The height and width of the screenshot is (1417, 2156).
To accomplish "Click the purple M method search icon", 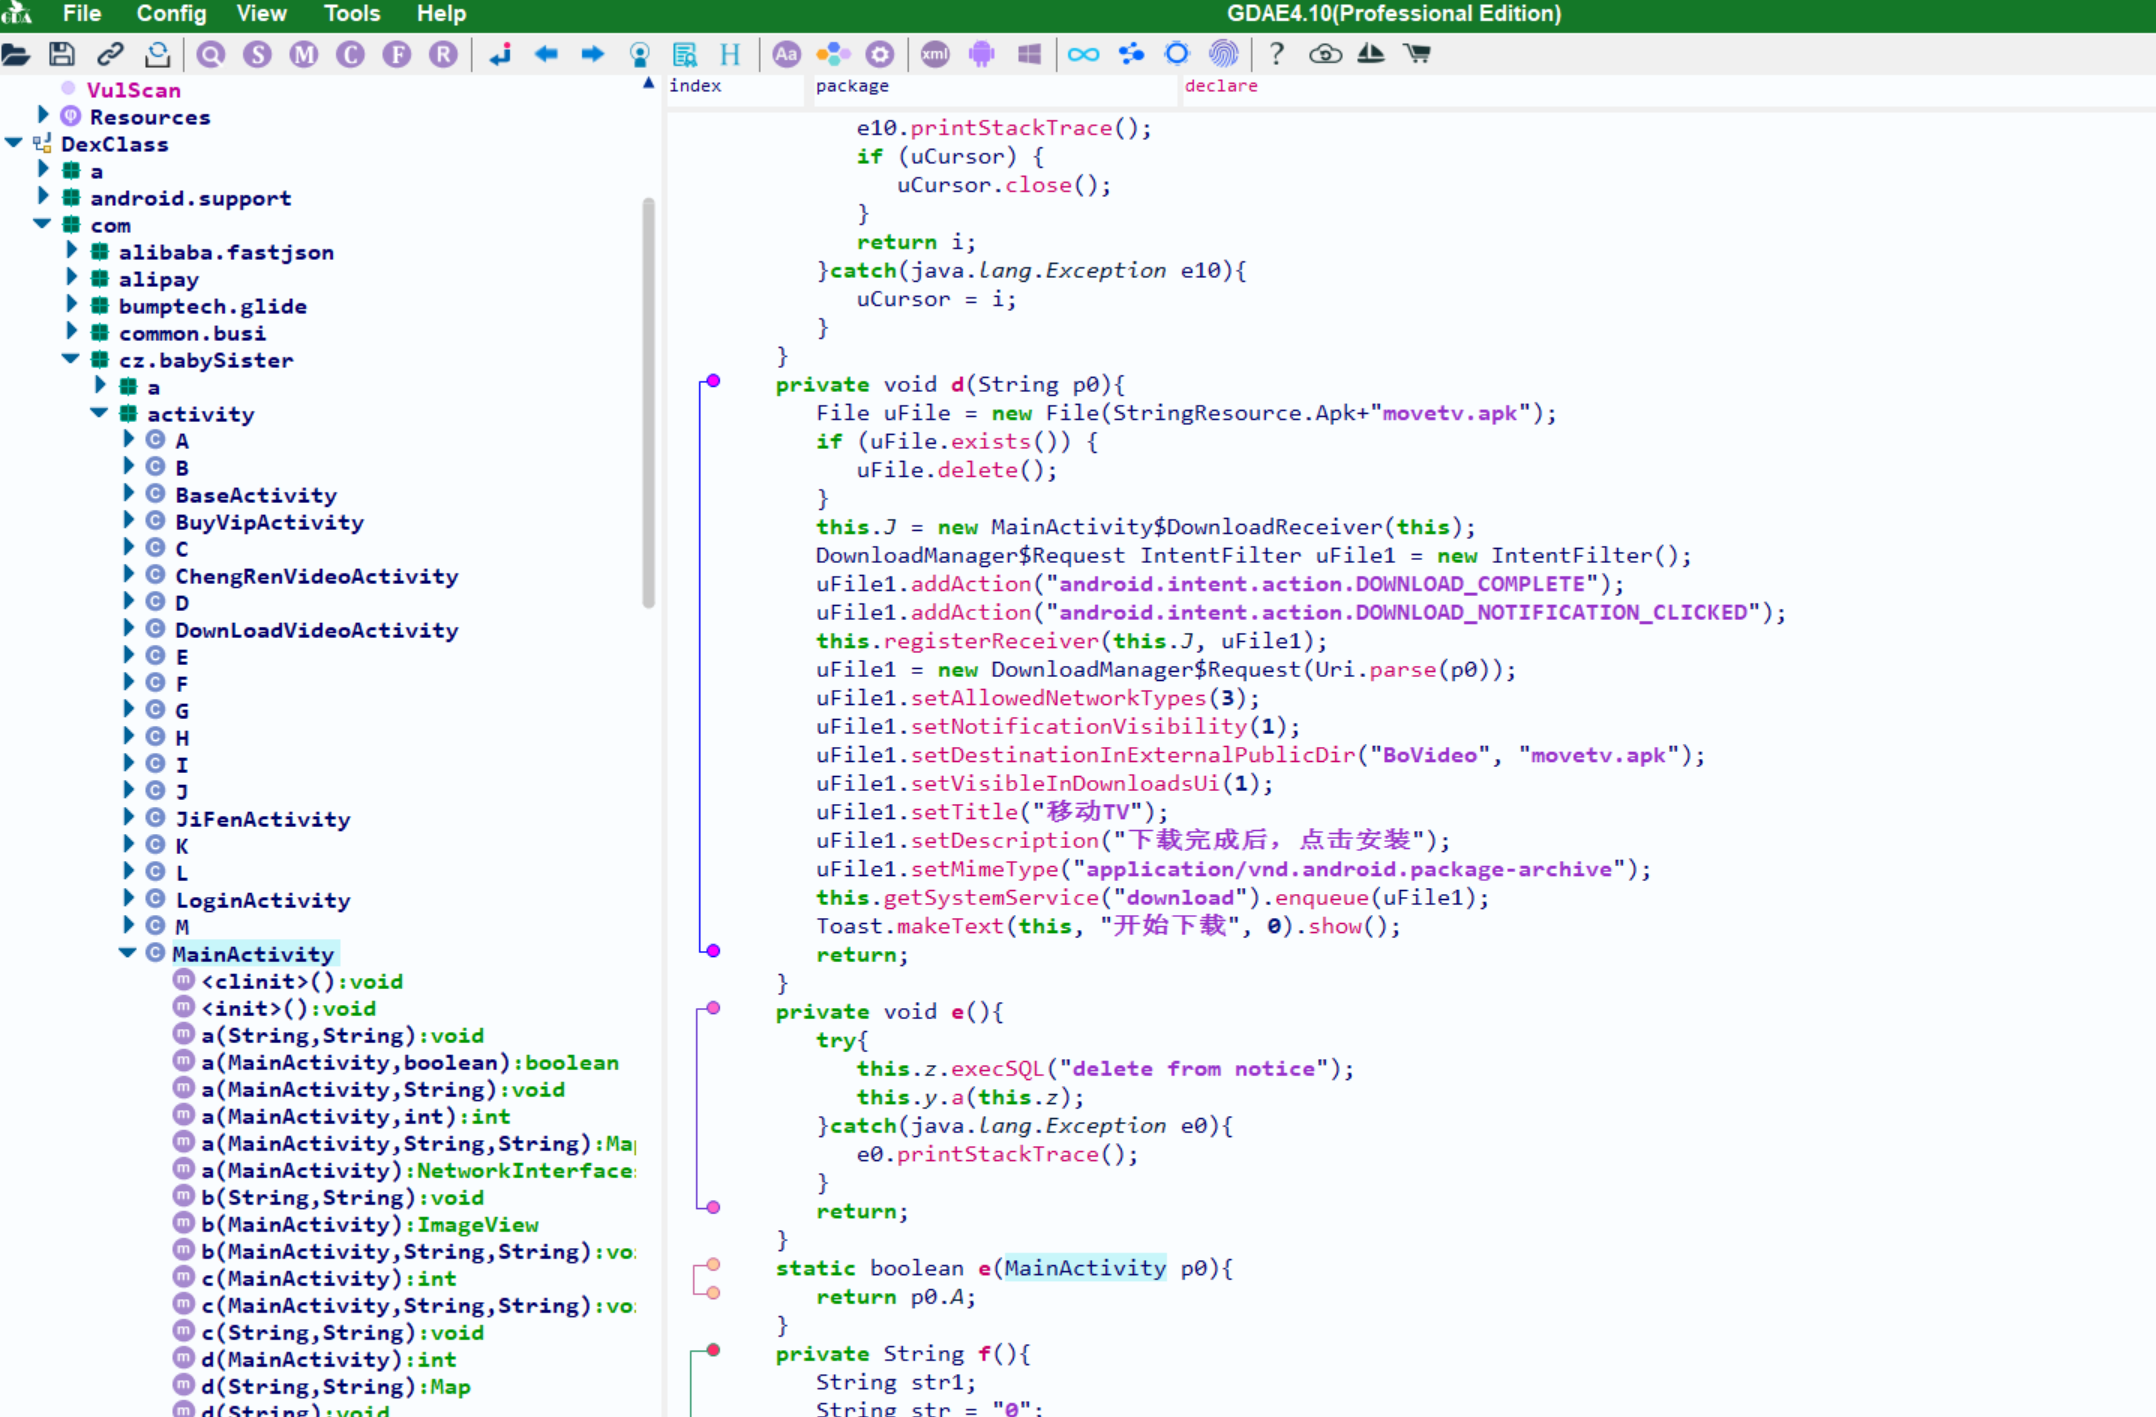I will tap(304, 54).
